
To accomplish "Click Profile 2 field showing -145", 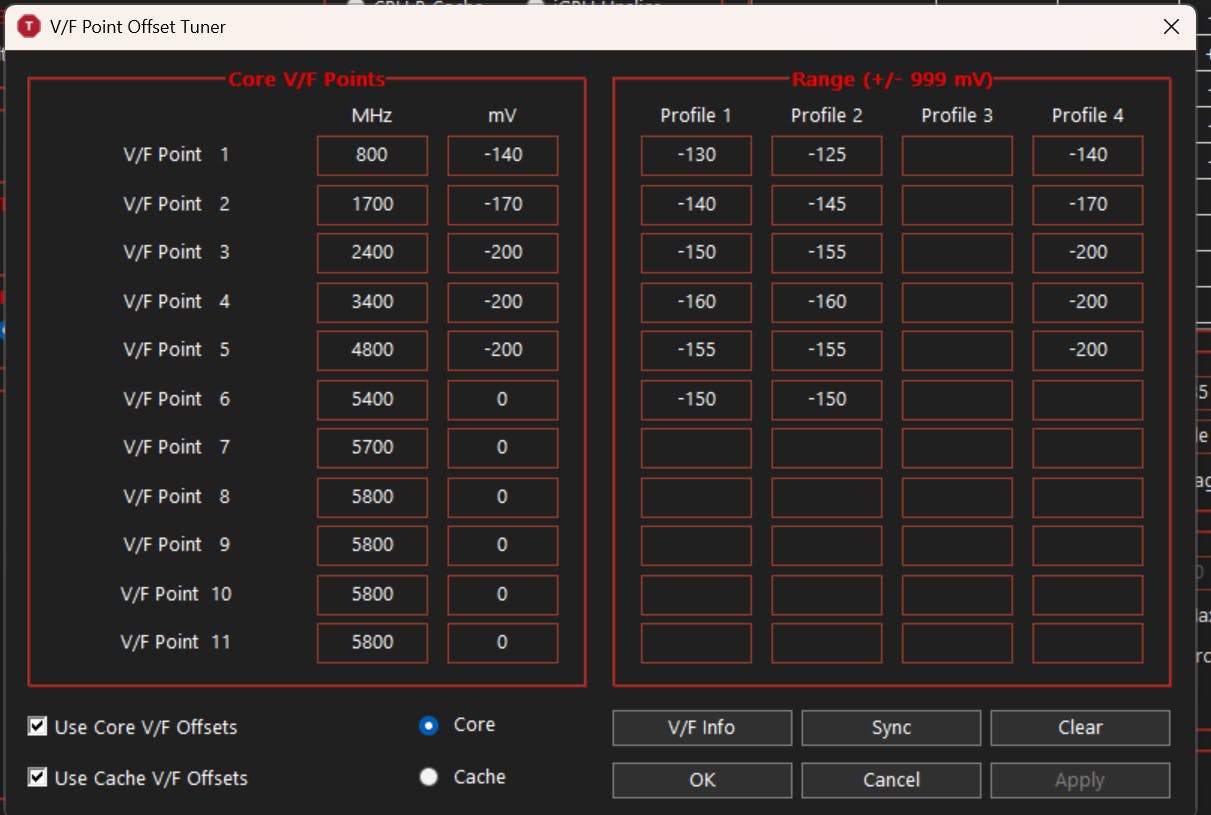I will [x=826, y=204].
